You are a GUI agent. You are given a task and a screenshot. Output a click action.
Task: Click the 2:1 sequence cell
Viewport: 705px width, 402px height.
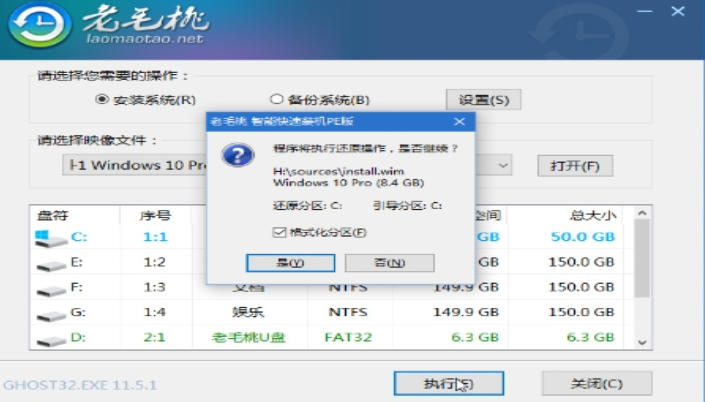tap(154, 337)
